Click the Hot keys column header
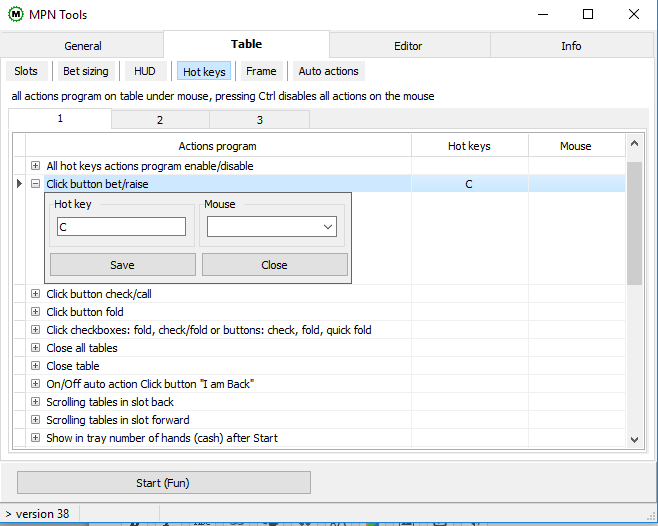The height and width of the screenshot is (526, 658). click(469, 146)
